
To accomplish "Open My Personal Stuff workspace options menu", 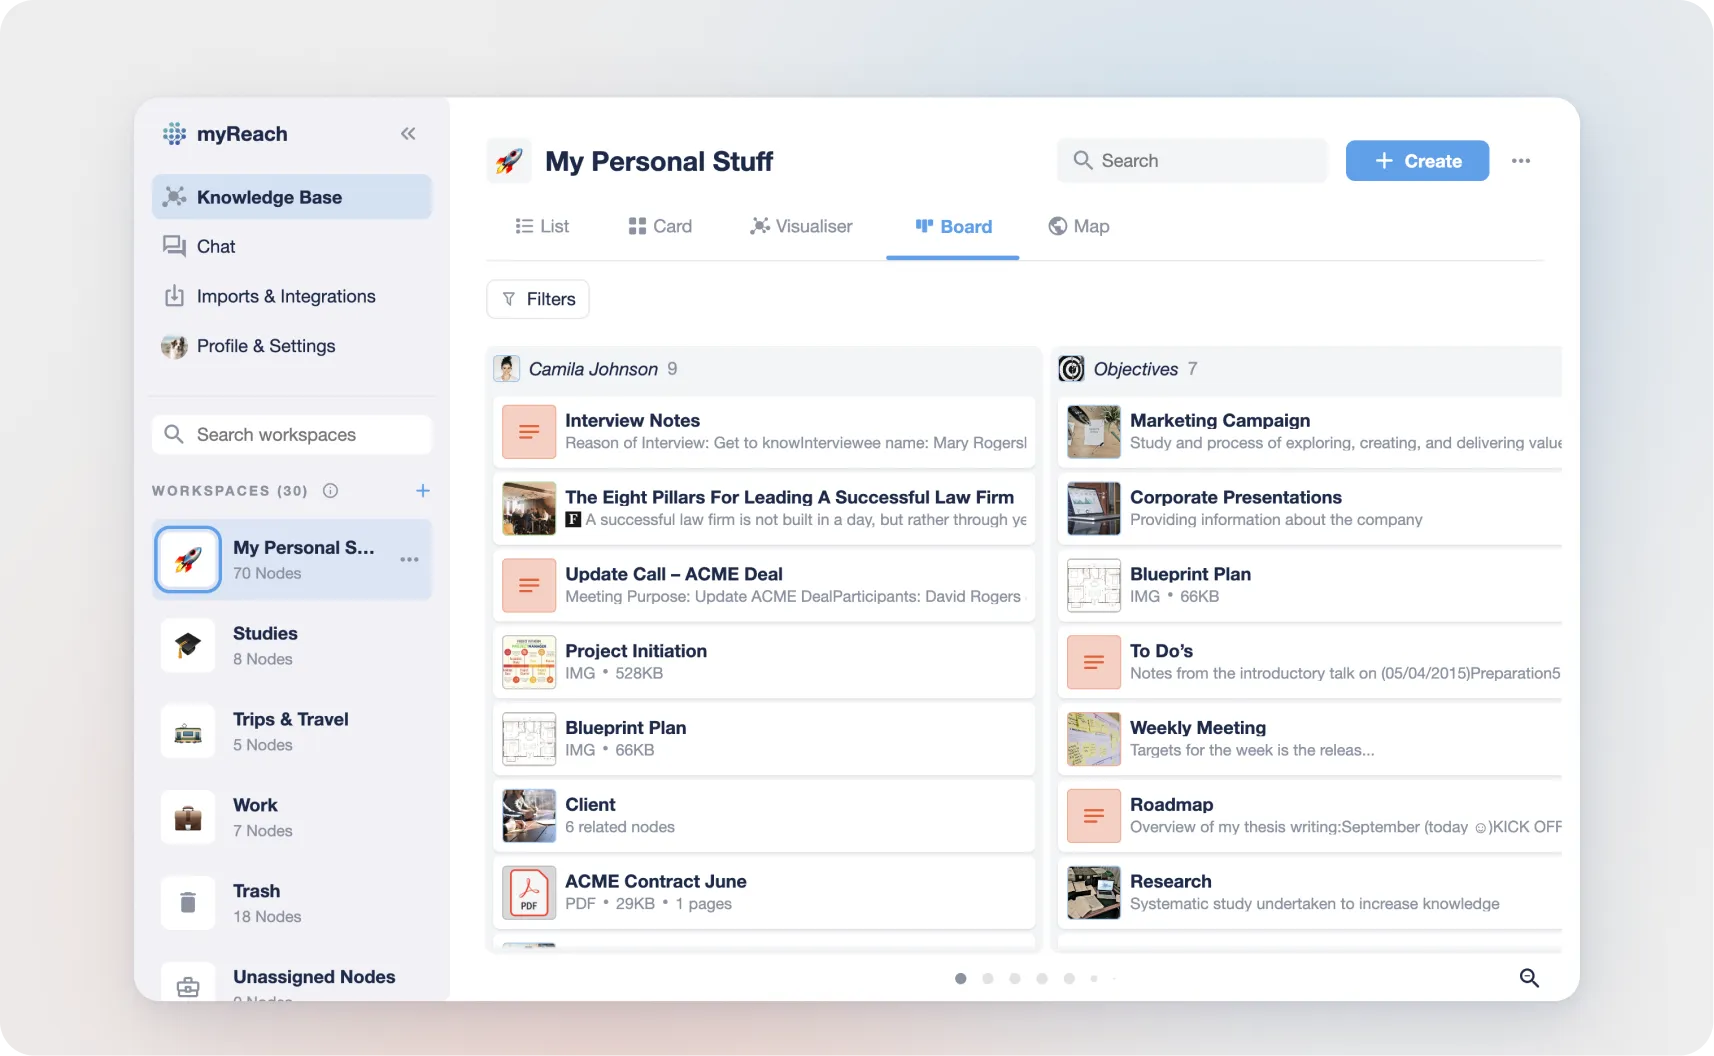I will pyautogui.click(x=409, y=560).
